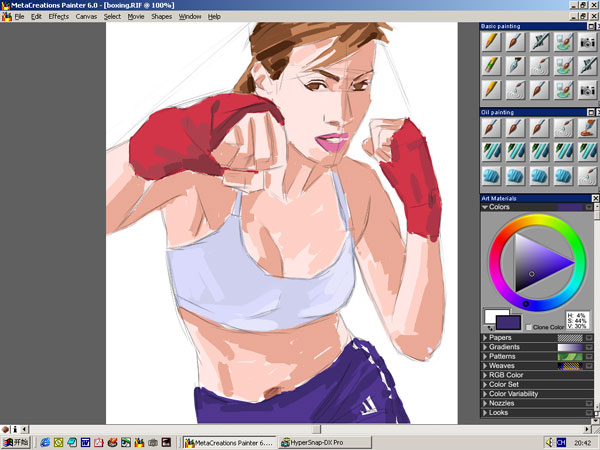Screen dimensions: 600x450
Task: Click the swap colors arrow icon below swatches
Action: [489, 327]
